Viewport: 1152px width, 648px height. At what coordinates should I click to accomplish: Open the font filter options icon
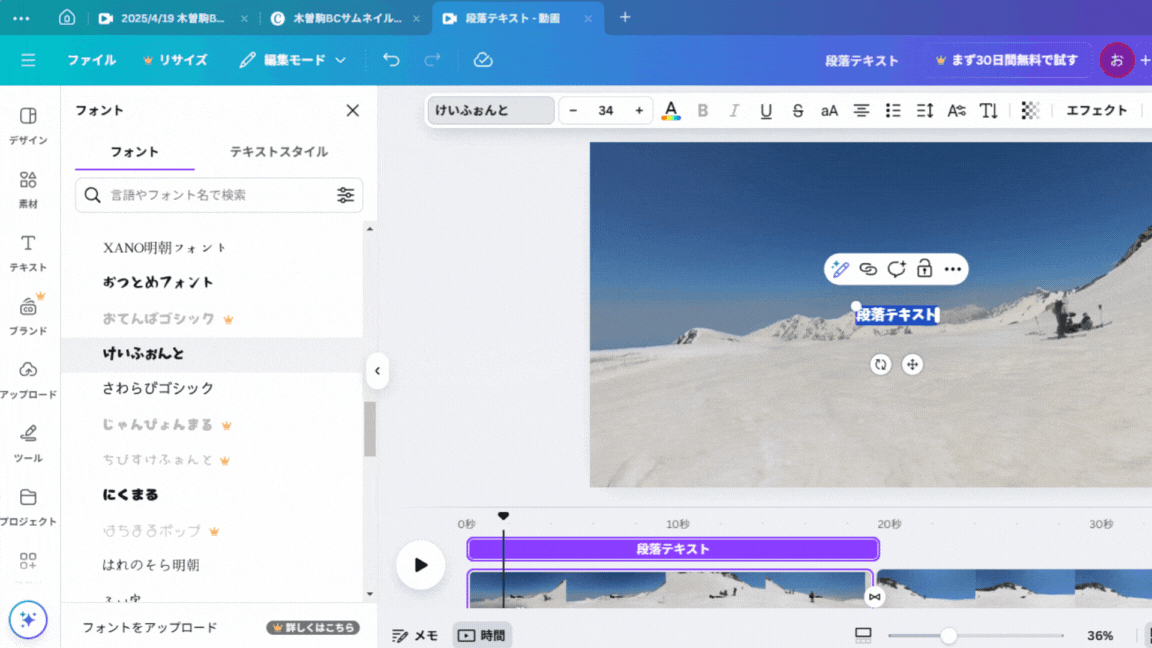pos(345,195)
